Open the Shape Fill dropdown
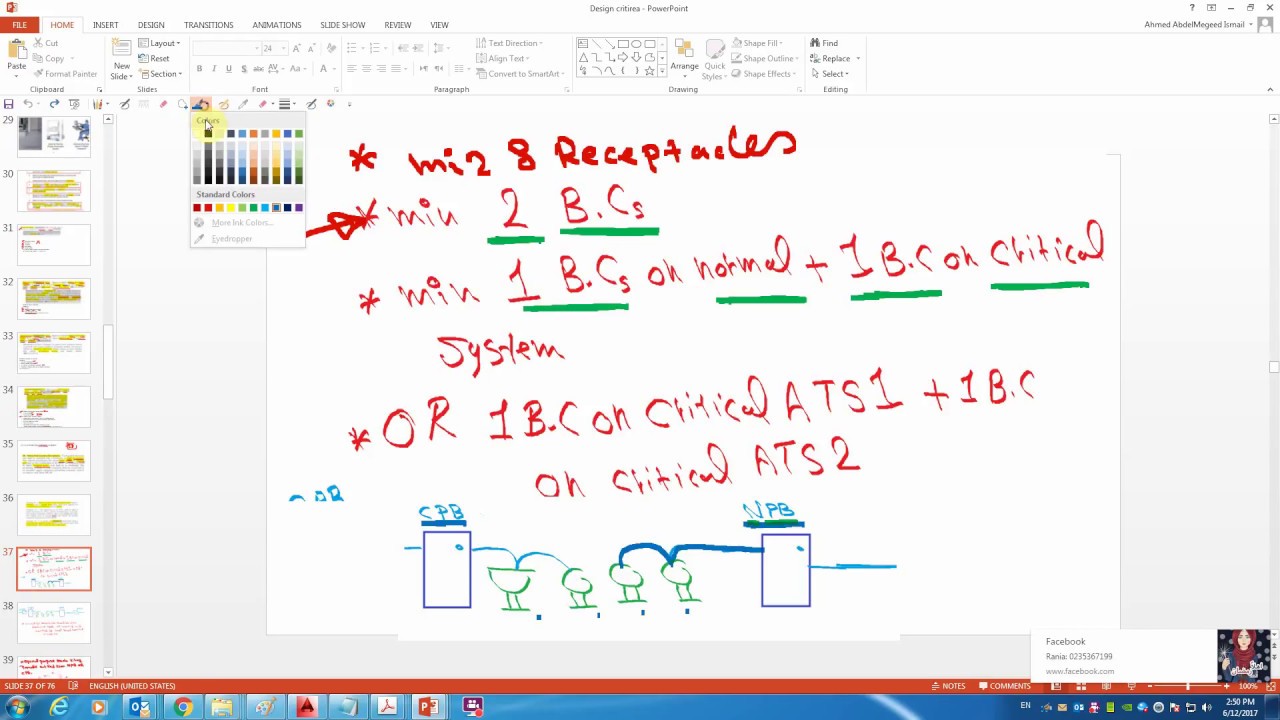This screenshot has height=720, width=1280. (x=757, y=43)
